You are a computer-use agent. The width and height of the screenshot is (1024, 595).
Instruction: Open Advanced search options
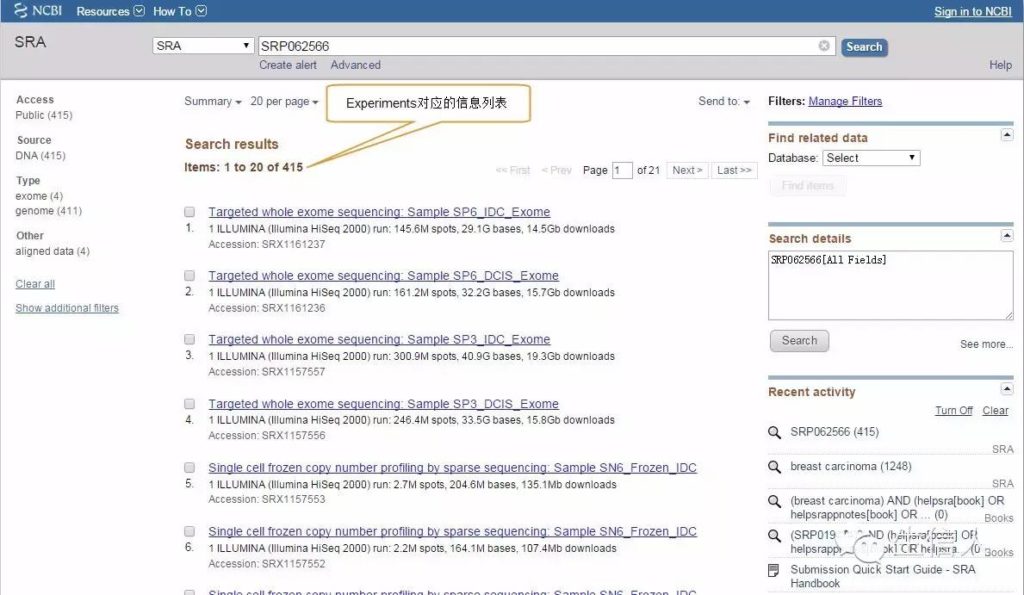355,64
